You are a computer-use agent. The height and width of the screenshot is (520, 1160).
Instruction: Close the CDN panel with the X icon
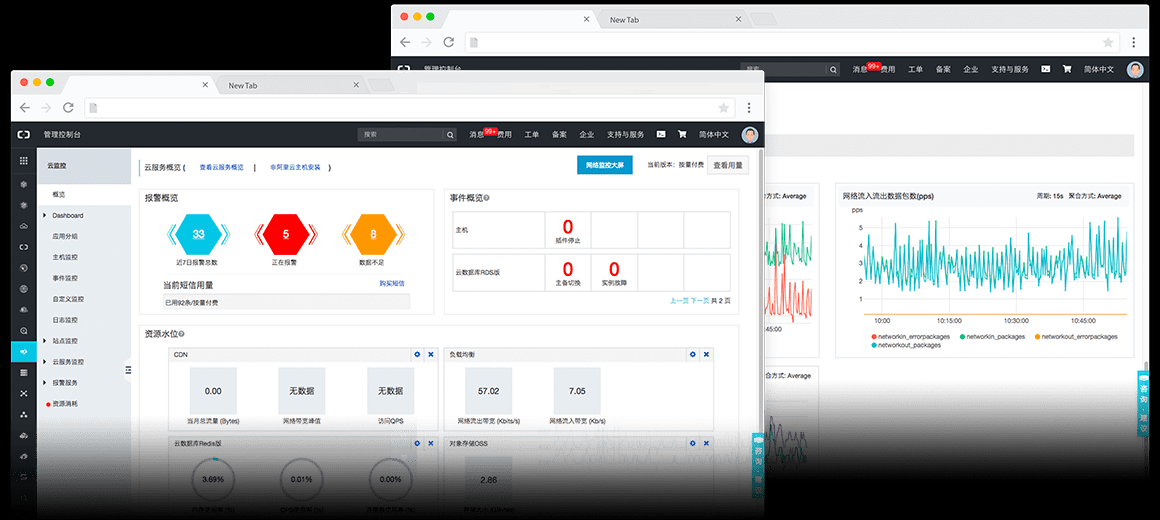click(431, 355)
